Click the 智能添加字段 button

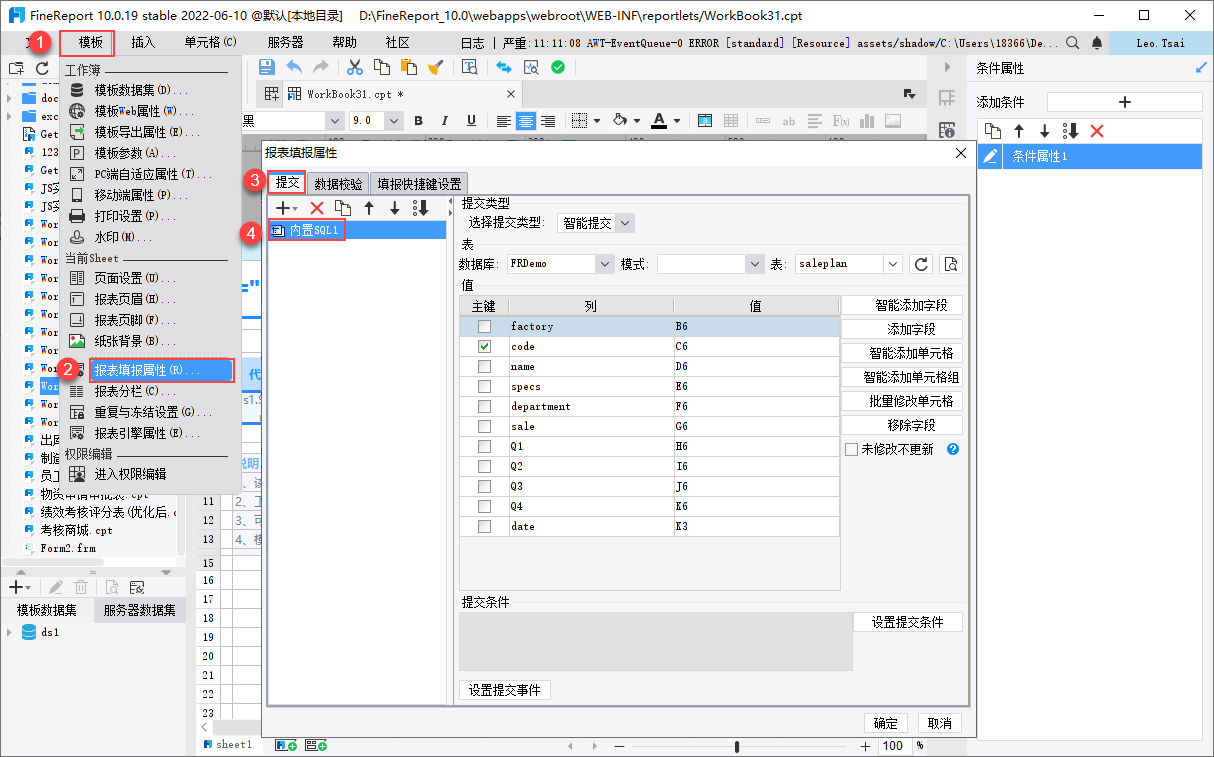pos(902,305)
